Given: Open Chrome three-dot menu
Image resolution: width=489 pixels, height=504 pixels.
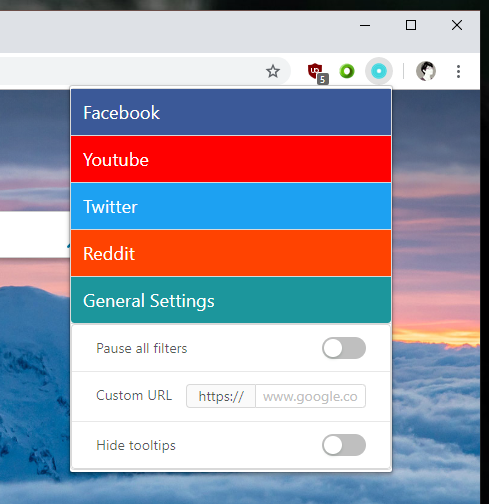Looking at the screenshot, I should [459, 71].
